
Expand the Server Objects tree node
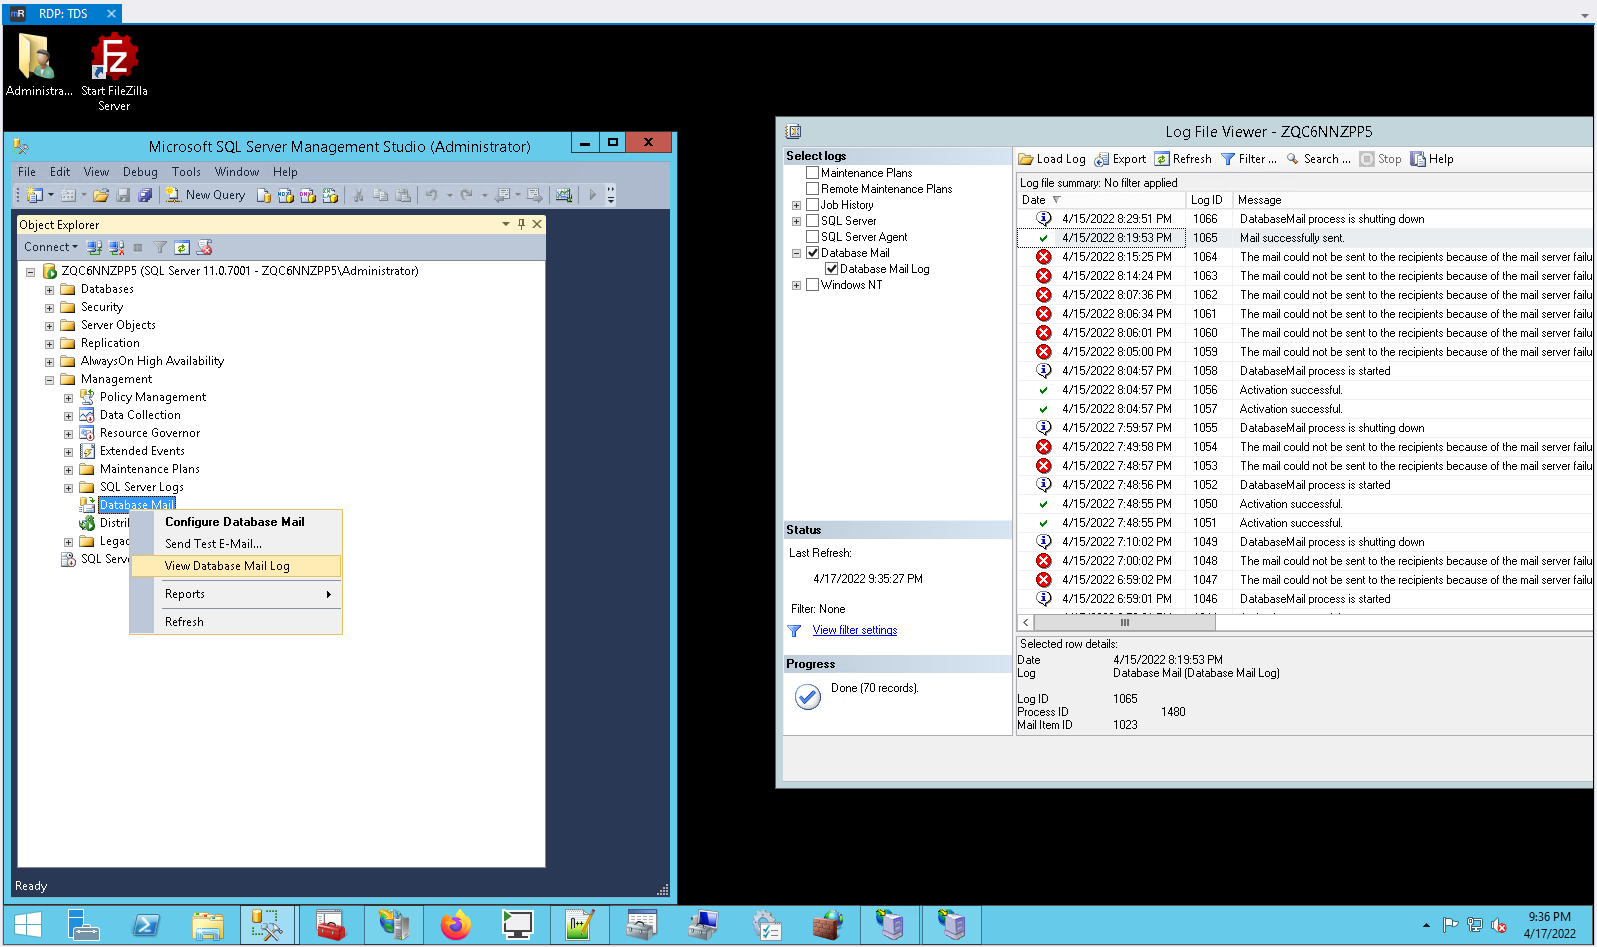pos(49,326)
